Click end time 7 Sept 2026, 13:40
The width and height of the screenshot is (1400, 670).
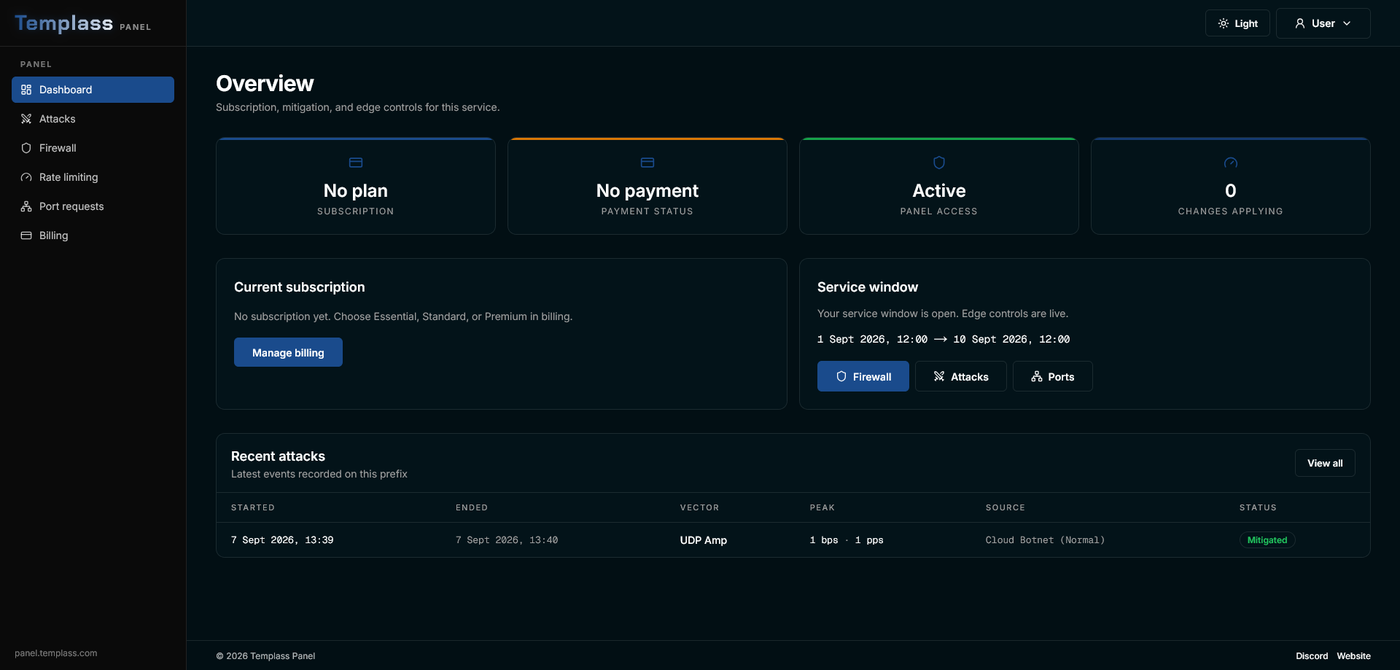(x=507, y=540)
